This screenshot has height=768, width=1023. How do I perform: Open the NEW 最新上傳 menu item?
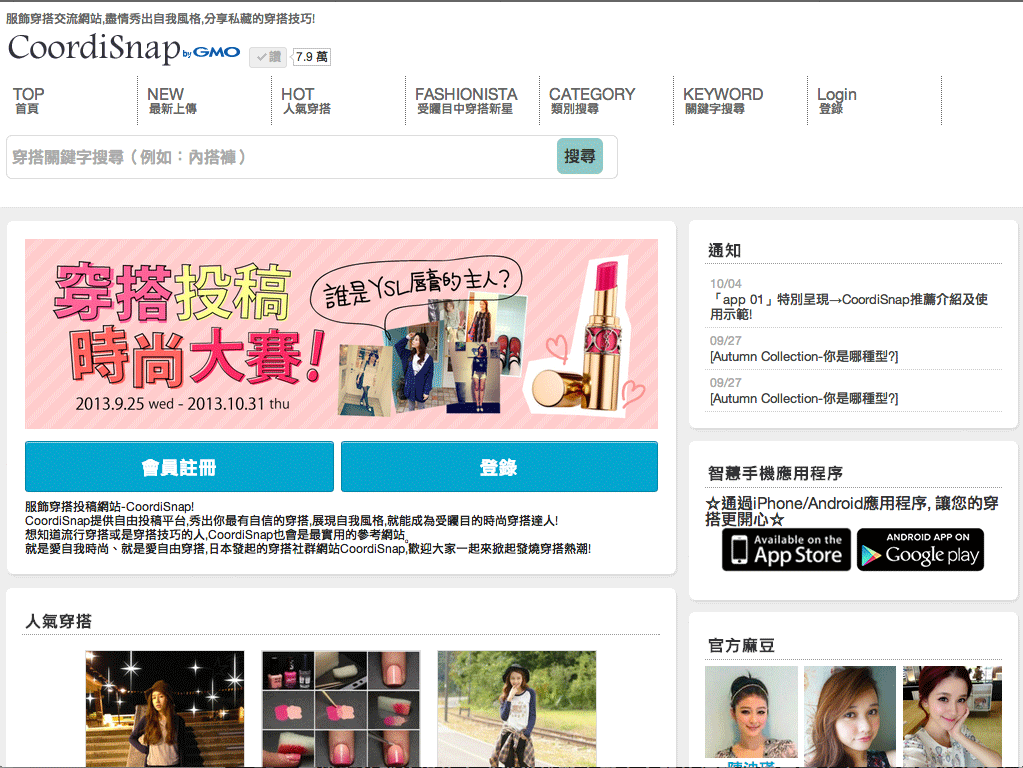pyautogui.click(x=172, y=100)
